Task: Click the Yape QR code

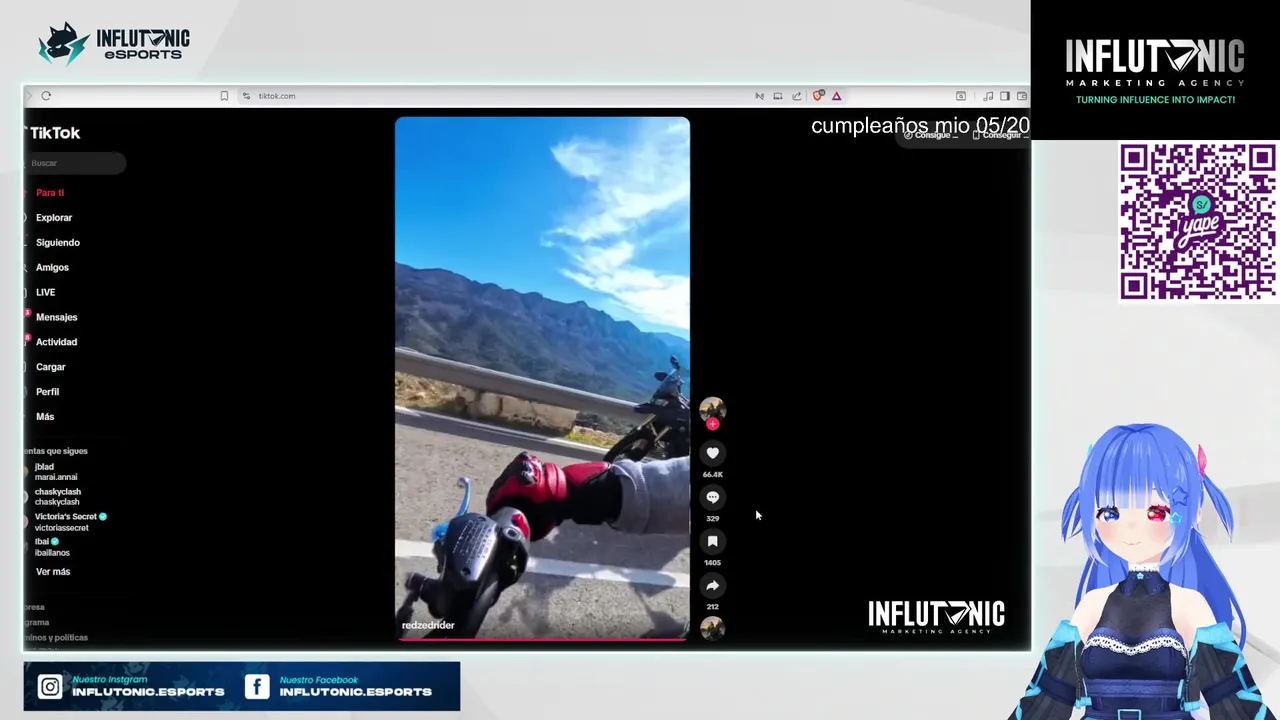Action: 1198,221
